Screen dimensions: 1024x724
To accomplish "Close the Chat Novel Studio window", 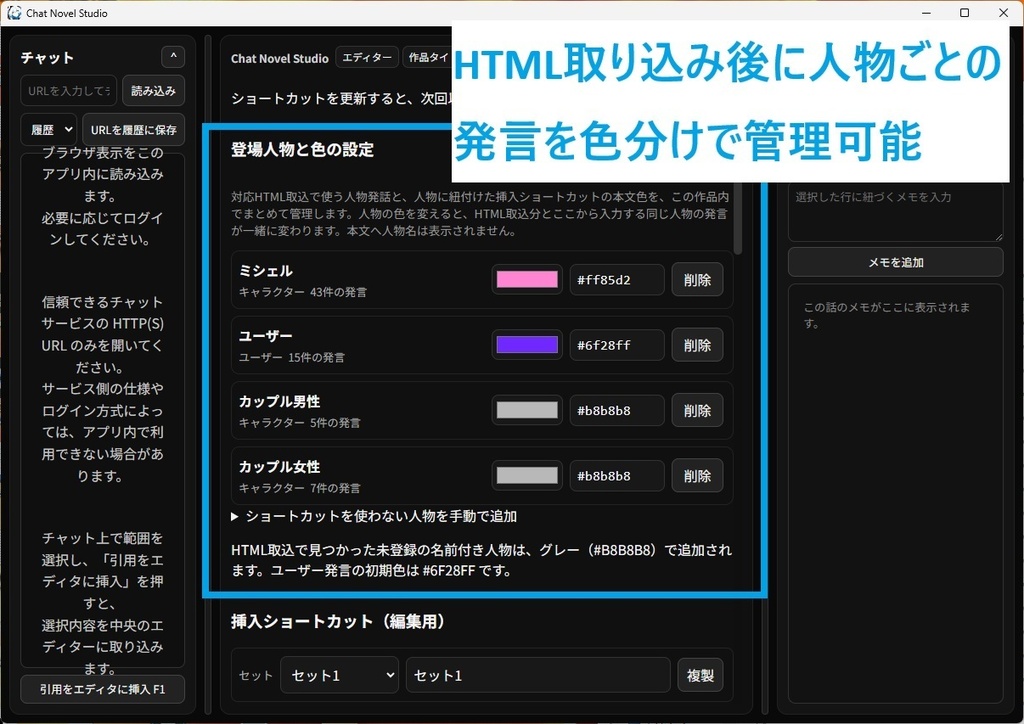I will 1004,12.
